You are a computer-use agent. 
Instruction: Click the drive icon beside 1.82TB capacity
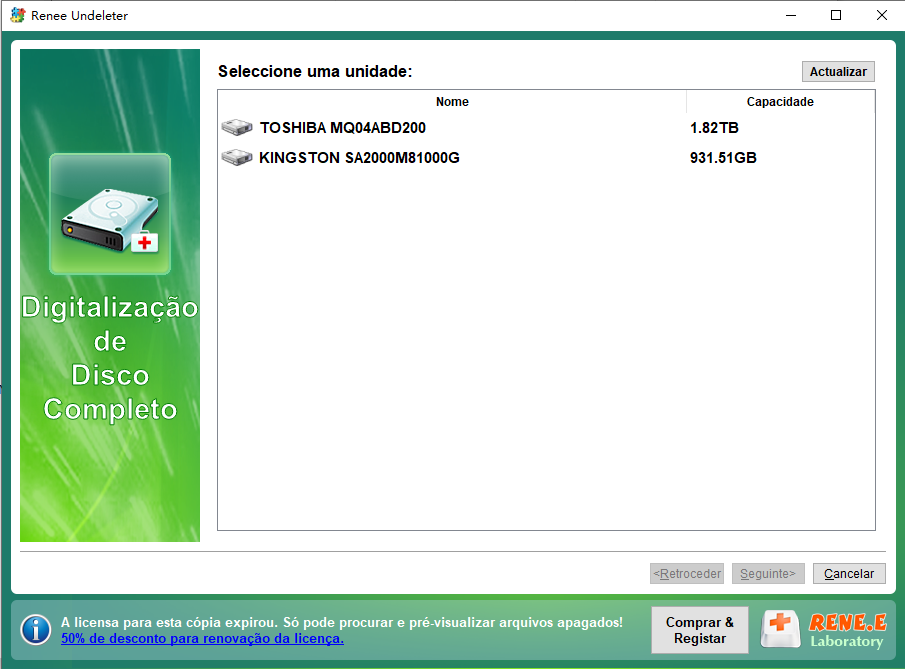tap(236, 127)
